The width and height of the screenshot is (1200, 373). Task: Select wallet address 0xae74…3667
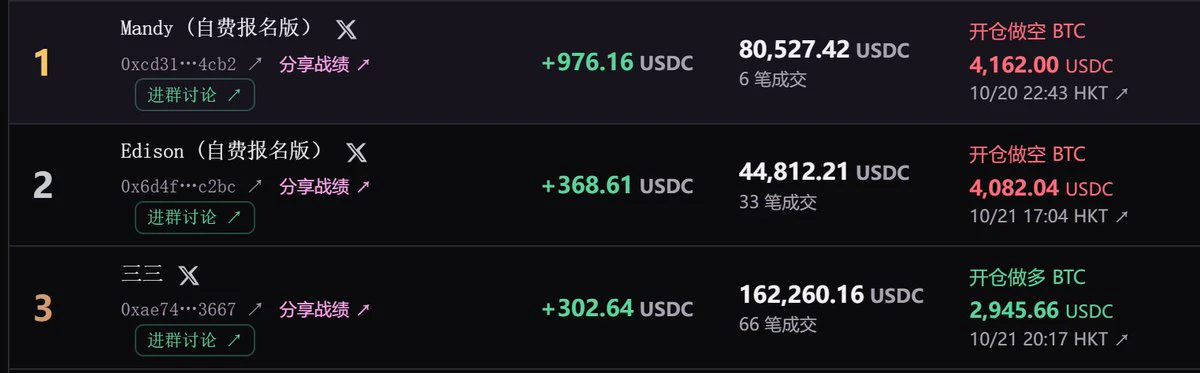(179, 309)
